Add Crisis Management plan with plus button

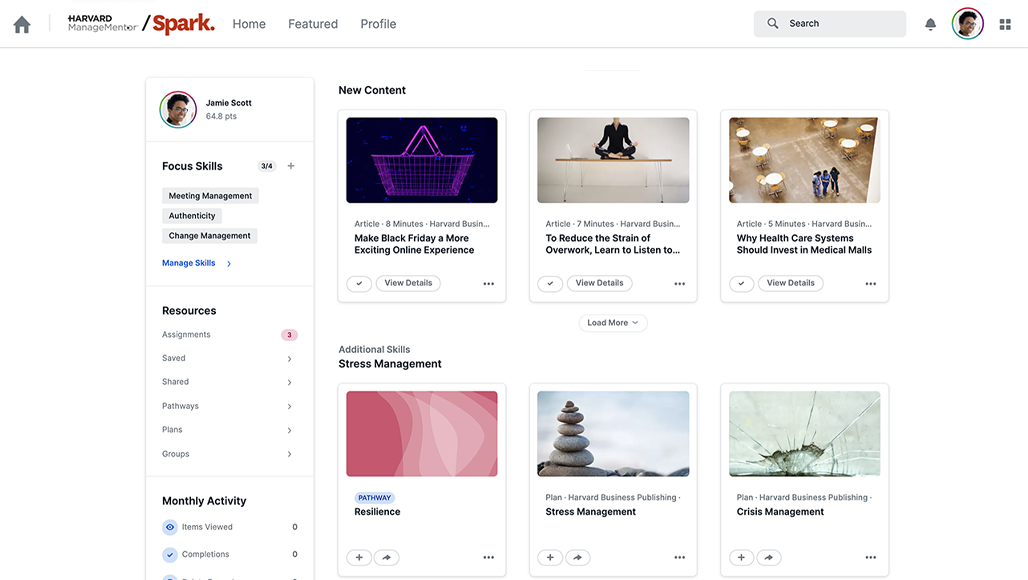point(741,558)
